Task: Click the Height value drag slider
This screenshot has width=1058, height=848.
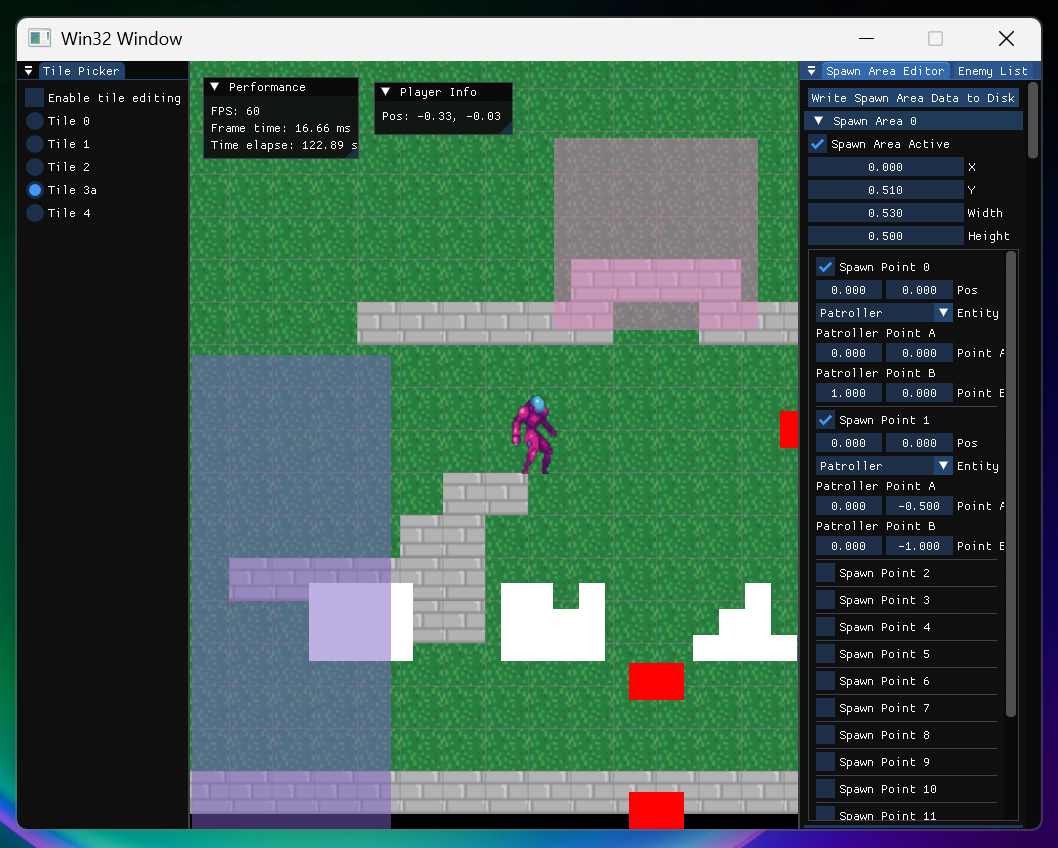Action: coord(885,235)
